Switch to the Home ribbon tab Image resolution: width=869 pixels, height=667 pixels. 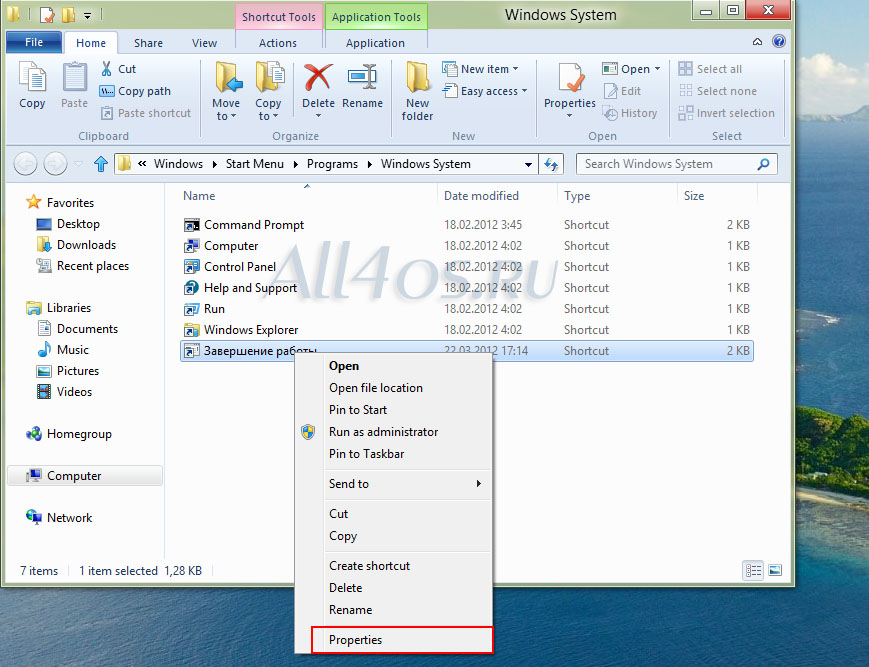point(91,43)
